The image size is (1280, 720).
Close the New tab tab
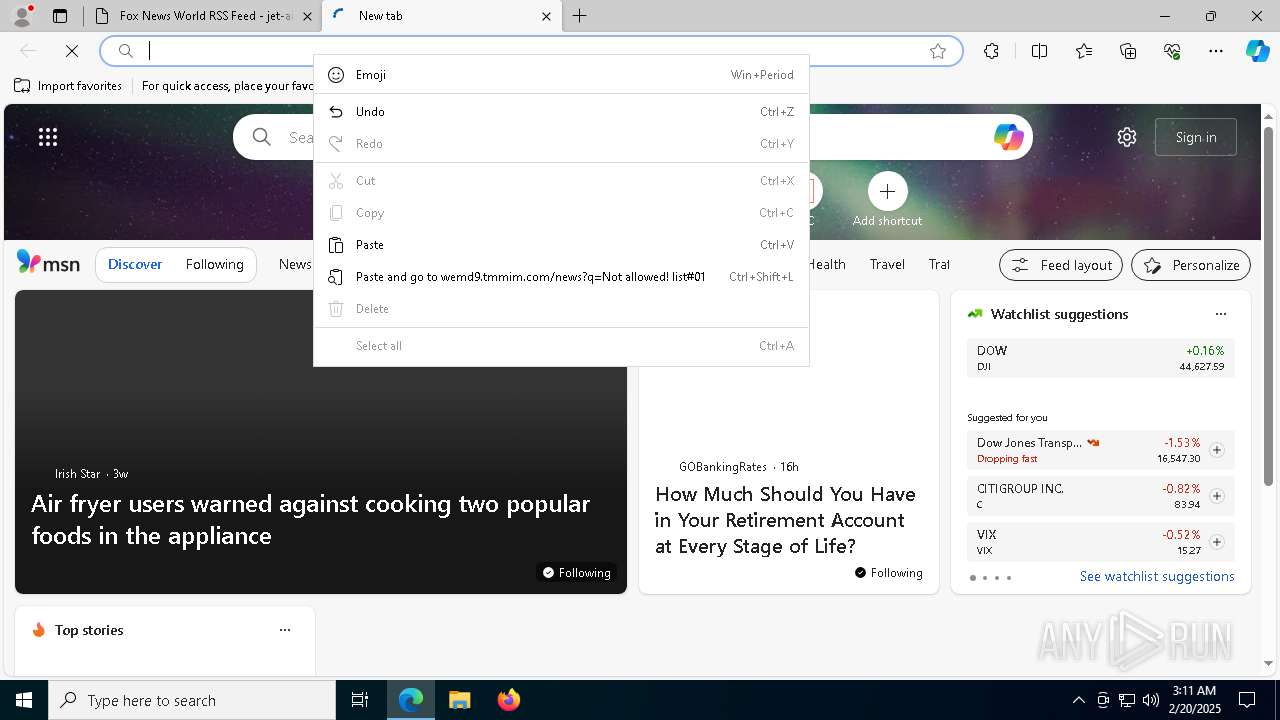(x=546, y=16)
